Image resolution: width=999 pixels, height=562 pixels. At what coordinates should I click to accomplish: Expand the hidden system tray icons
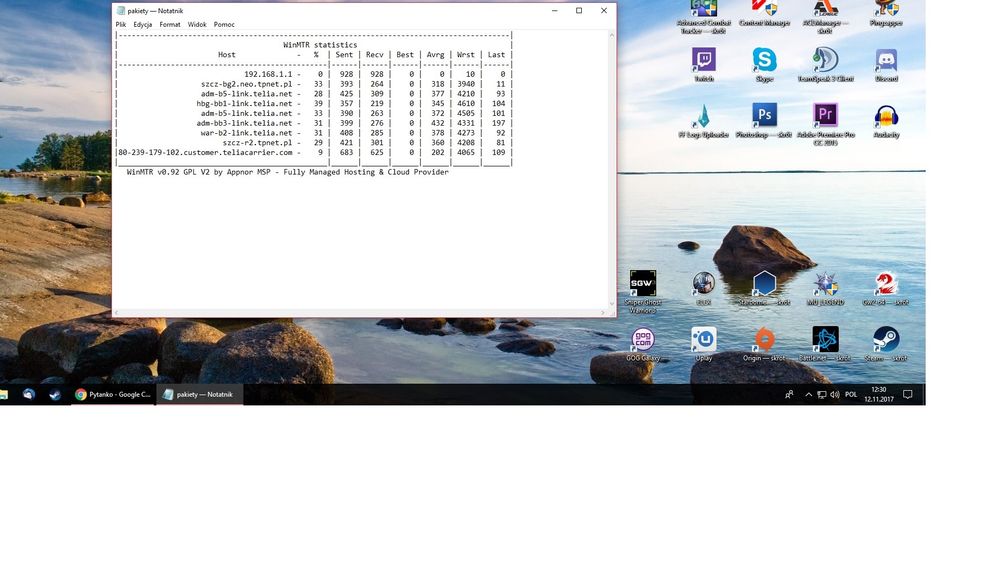808,395
